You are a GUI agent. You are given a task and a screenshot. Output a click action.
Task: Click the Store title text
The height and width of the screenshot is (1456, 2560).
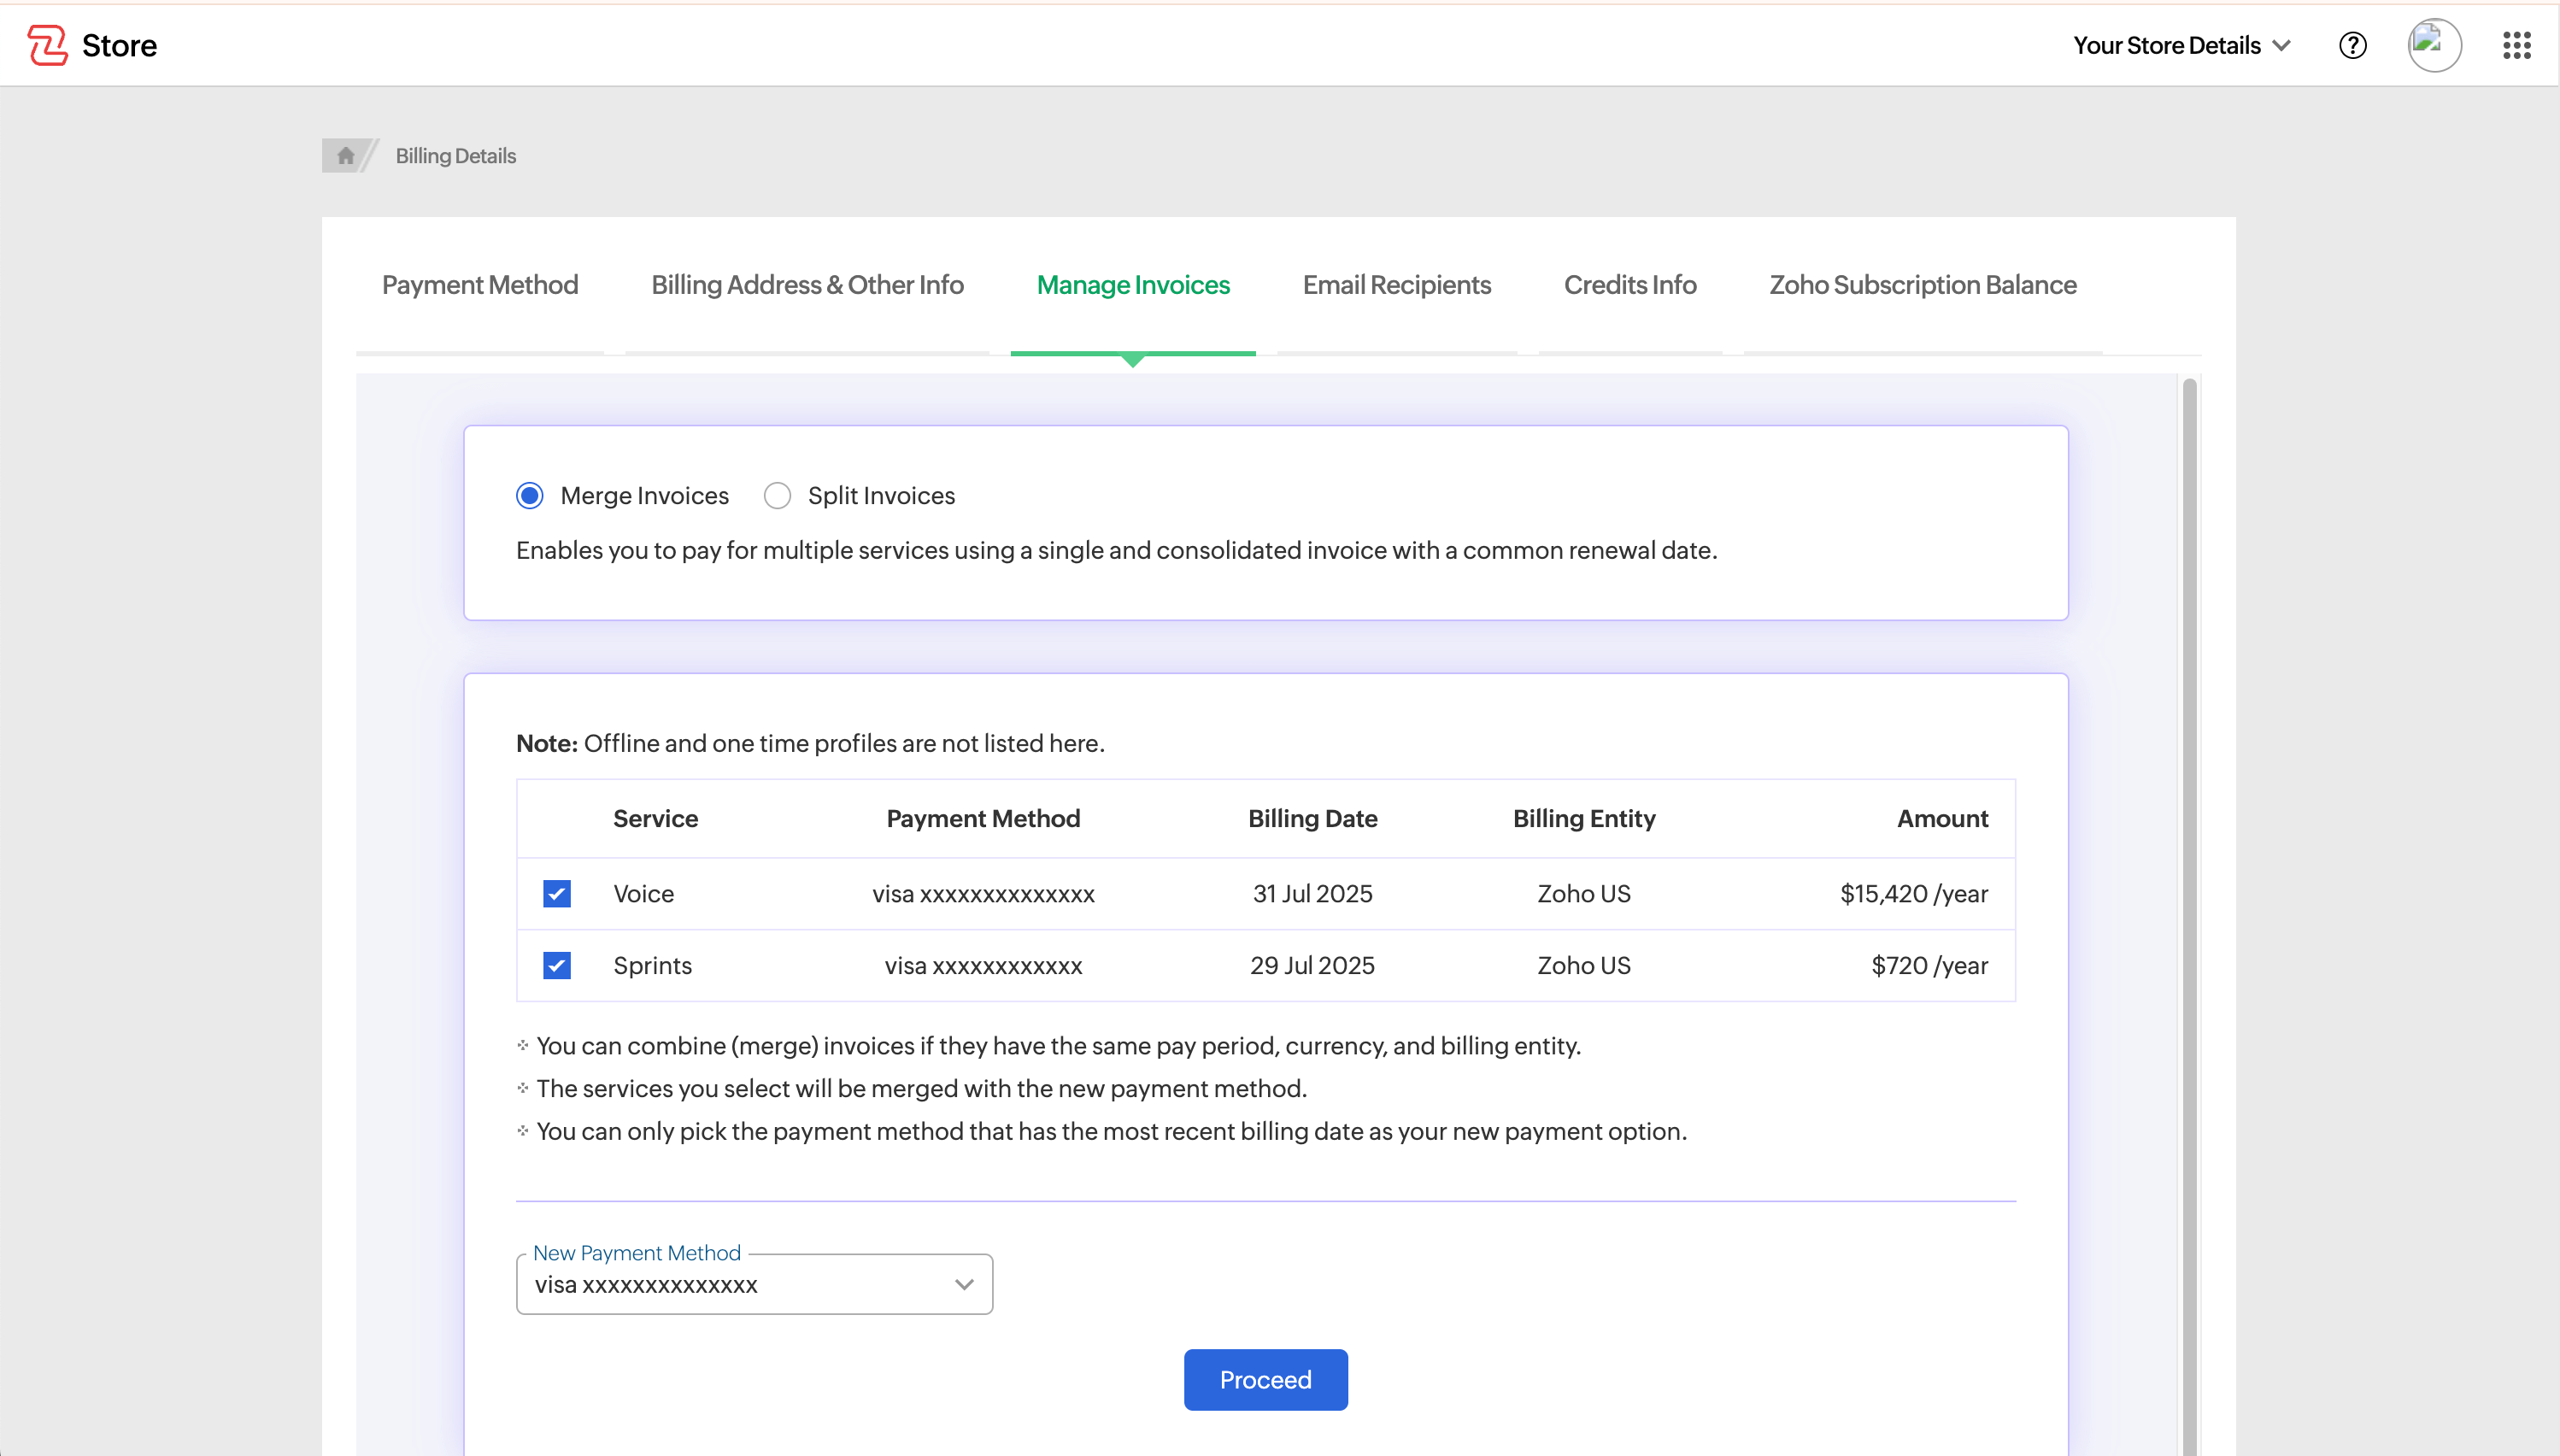click(119, 45)
